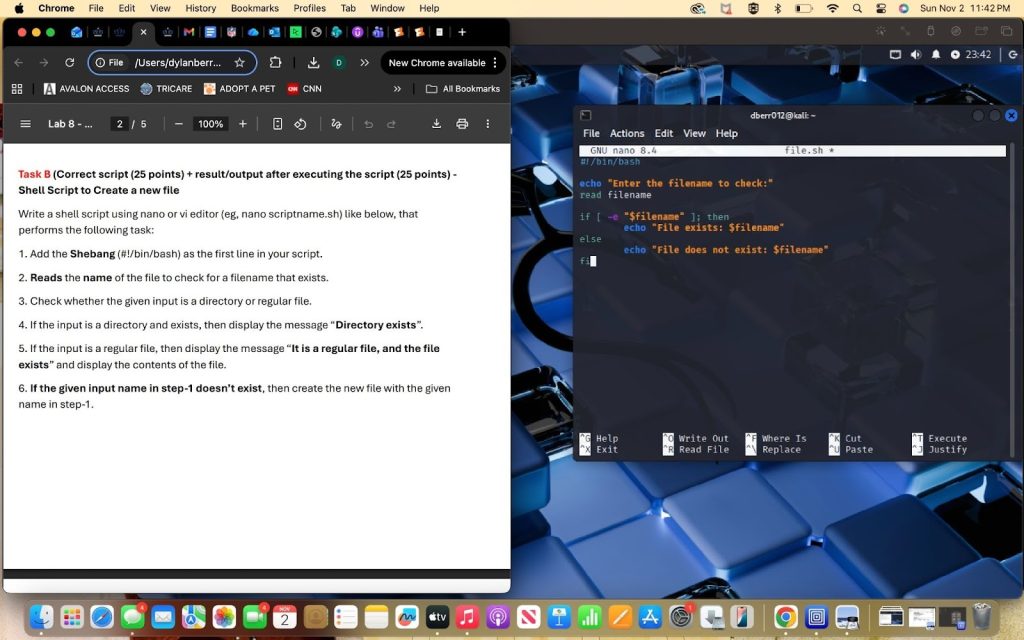Zoom out of the PDF
1024x640 pixels.
point(178,124)
